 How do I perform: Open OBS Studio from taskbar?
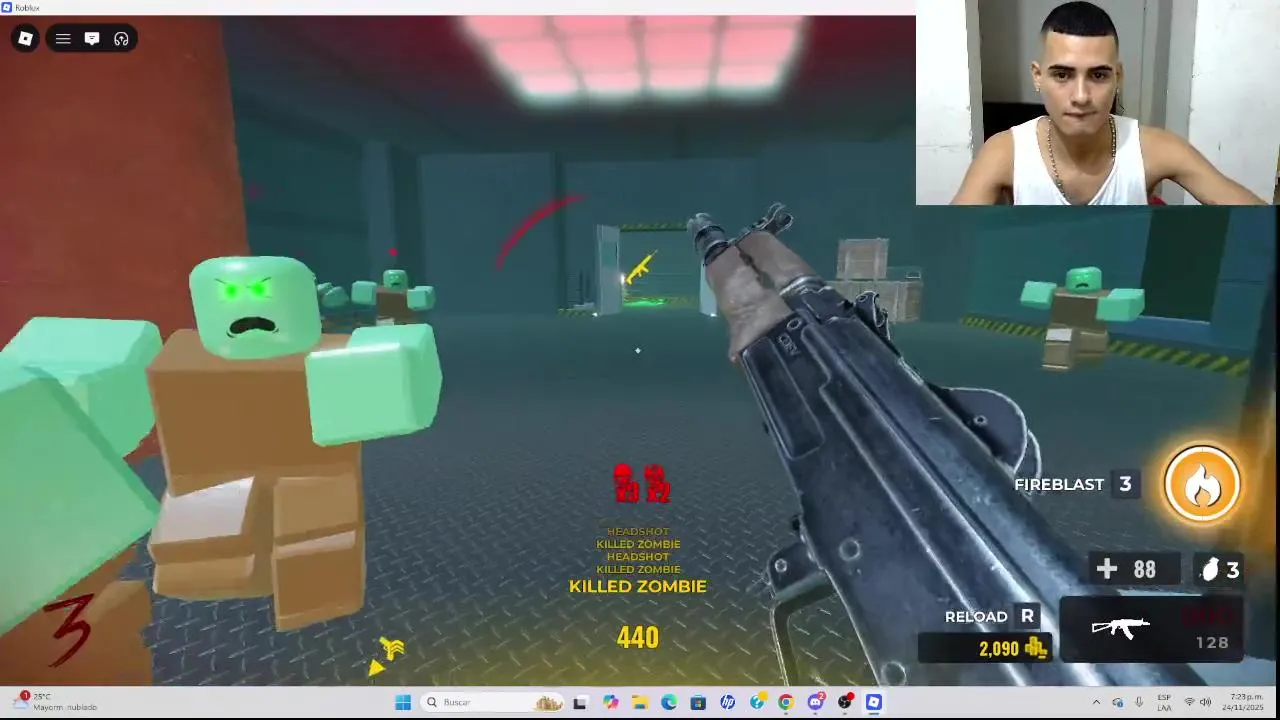coord(845,702)
